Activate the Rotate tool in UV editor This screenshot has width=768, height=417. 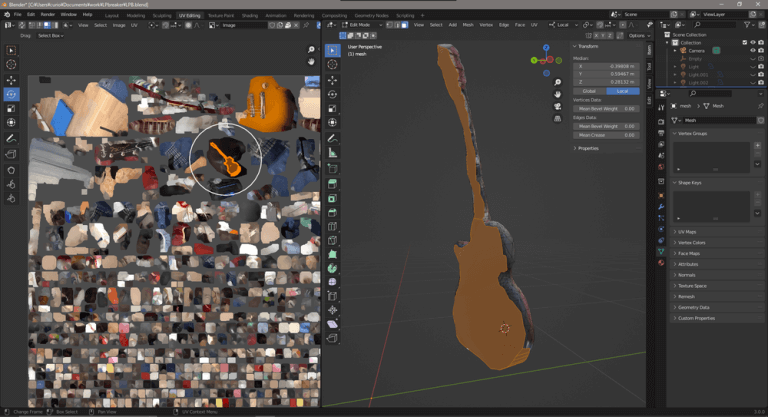11,94
